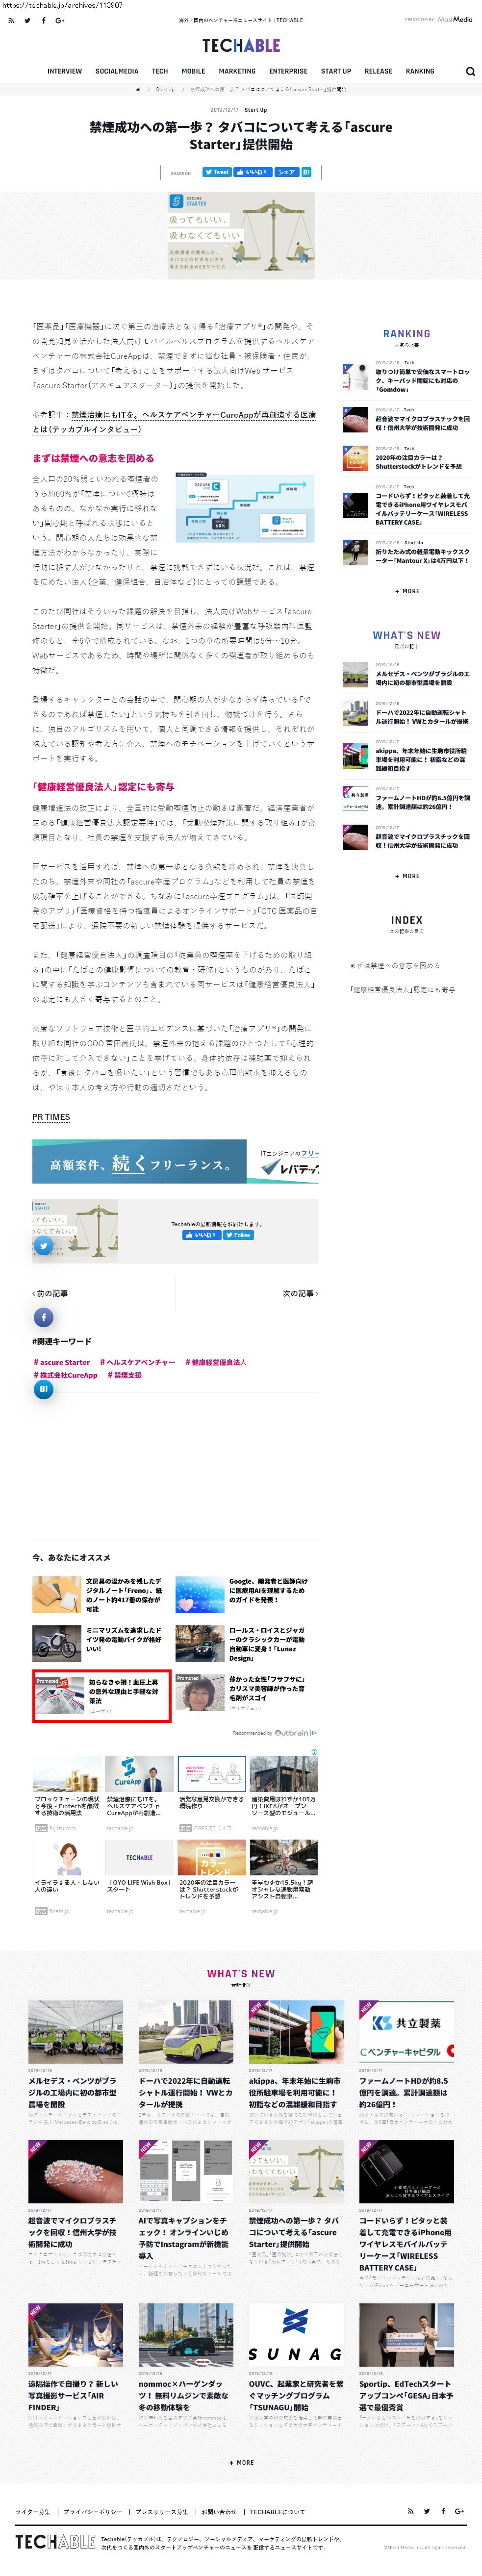
Task: Open the RSS feed icon in top header
Action: point(11,20)
